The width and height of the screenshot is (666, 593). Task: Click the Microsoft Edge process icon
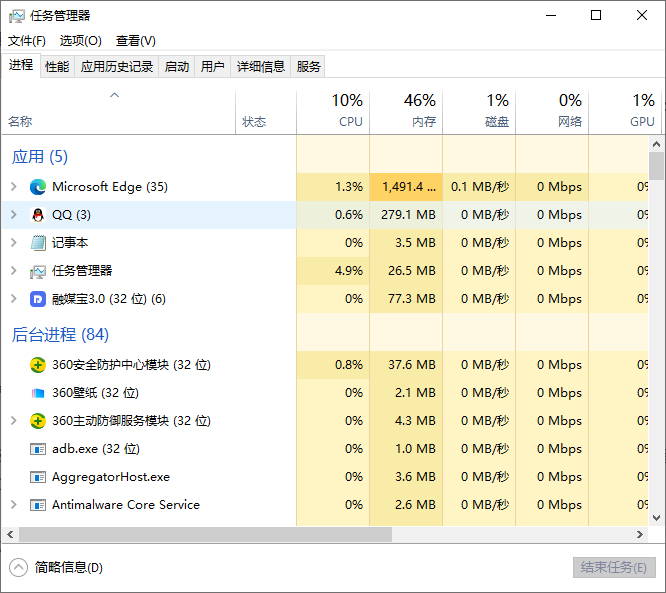point(38,187)
